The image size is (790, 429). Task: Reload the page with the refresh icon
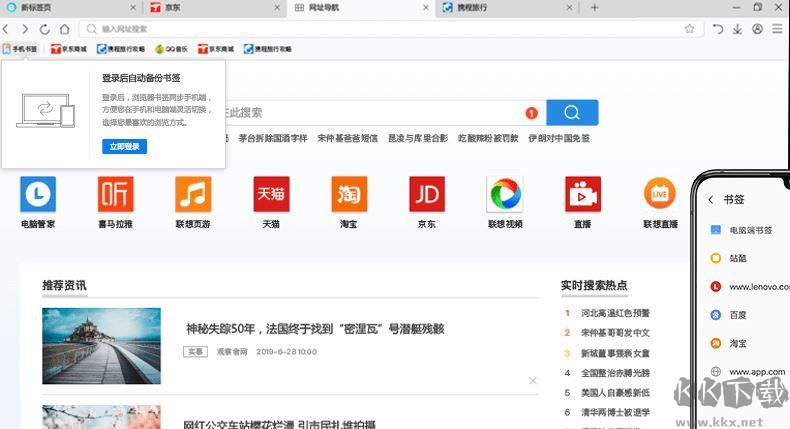44,29
